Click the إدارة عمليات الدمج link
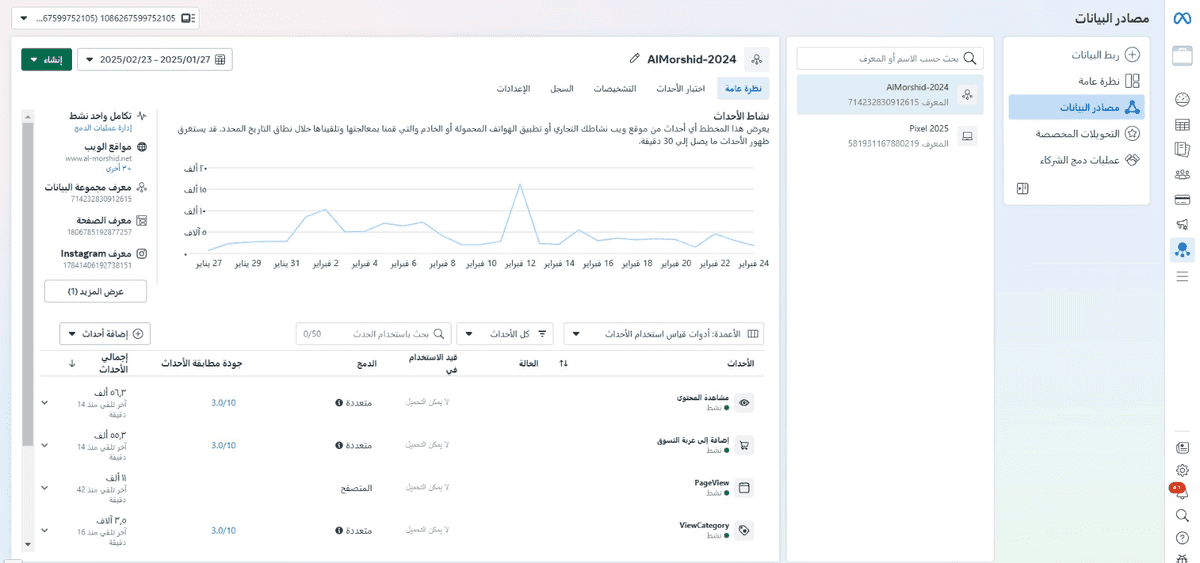This screenshot has width=1200, height=563. click(103, 128)
